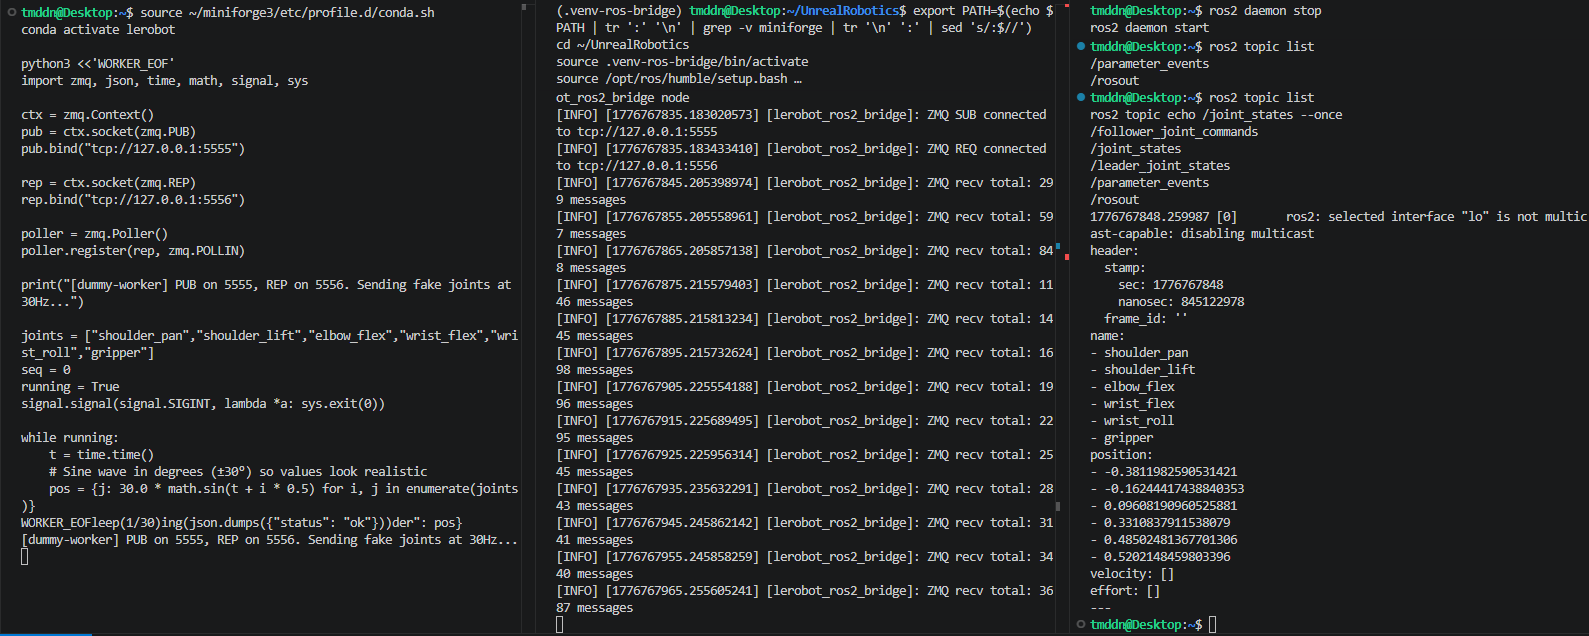Viewport: 1589px width, 636px height.
Task: Click the pub.bind tcp://127.0.0.1:5555 line
Action: click(x=133, y=148)
